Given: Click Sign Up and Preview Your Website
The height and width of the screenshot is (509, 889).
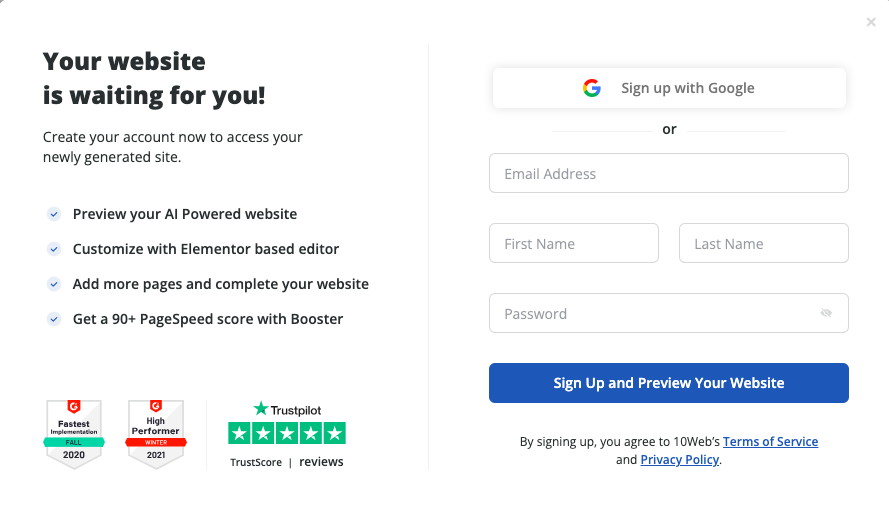Looking at the screenshot, I should pyautogui.click(x=669, y=383).
